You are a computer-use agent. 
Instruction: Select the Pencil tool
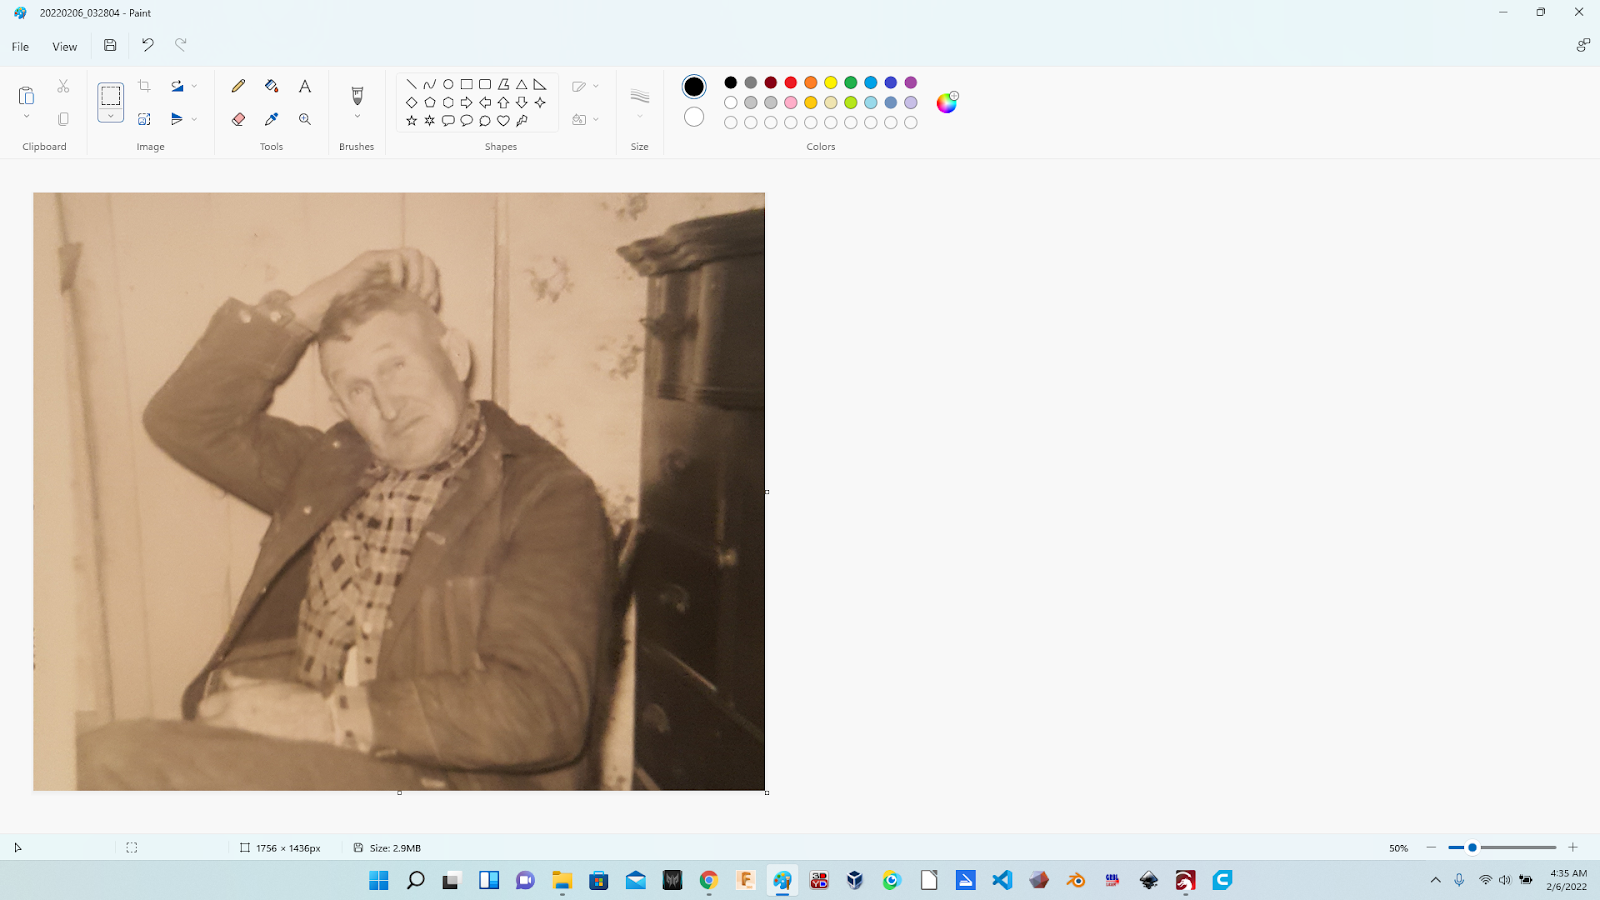(x=238, y=86)
